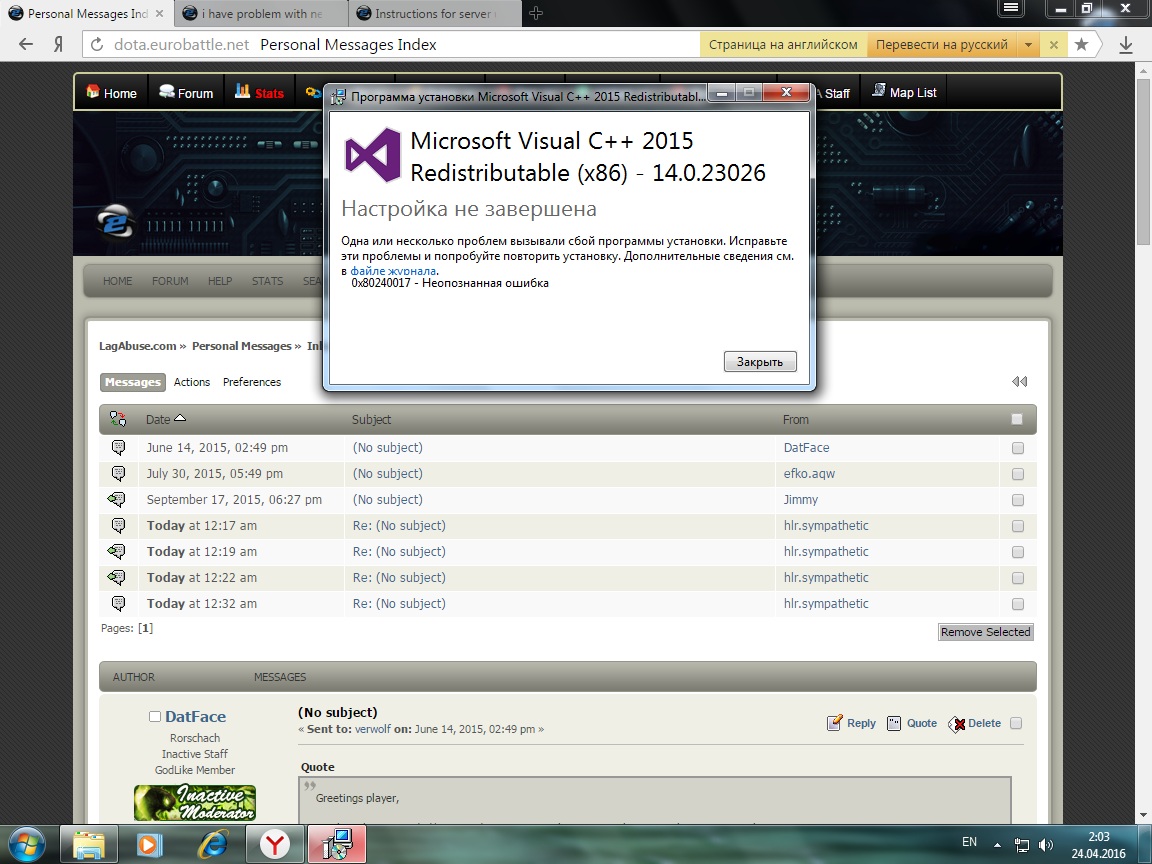The width and height of the screenshot is (1152, 864).
Task: Open Staff item in site menu
Action: click(837, 93)
